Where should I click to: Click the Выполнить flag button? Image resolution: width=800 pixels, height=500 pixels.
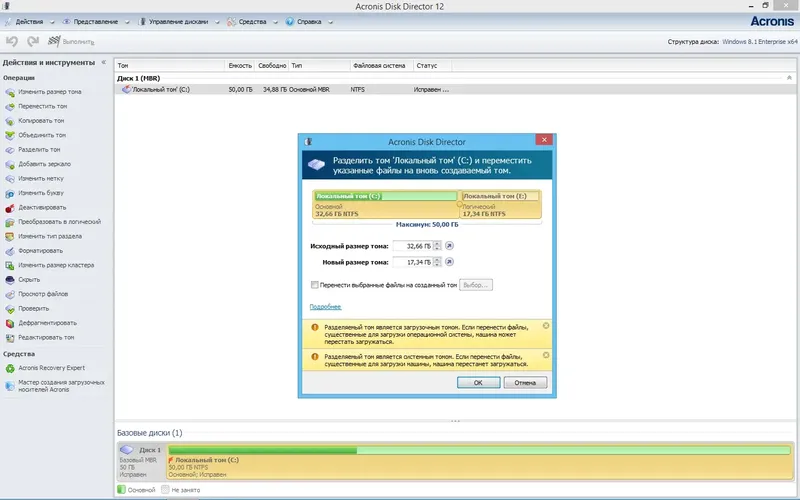click(x=71, y=41)
